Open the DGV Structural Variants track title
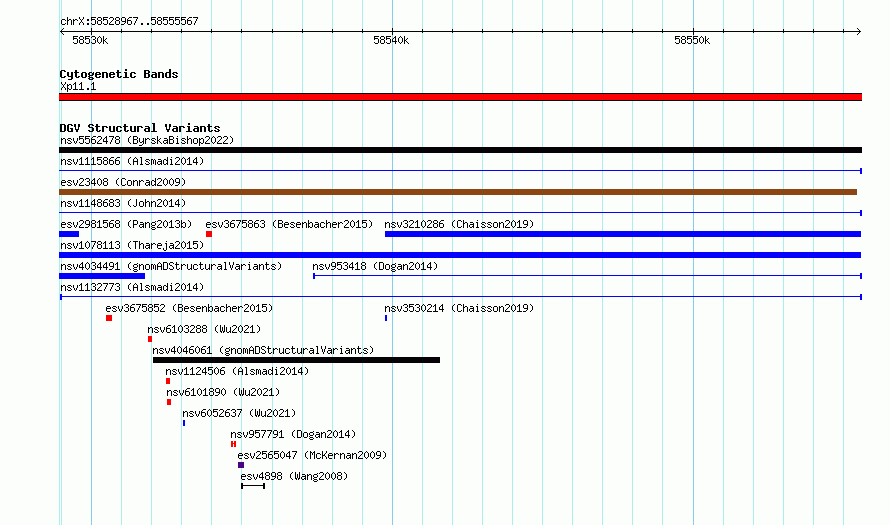Image resolution: width=890 pixels, height=525 pixels. point(140,128)
